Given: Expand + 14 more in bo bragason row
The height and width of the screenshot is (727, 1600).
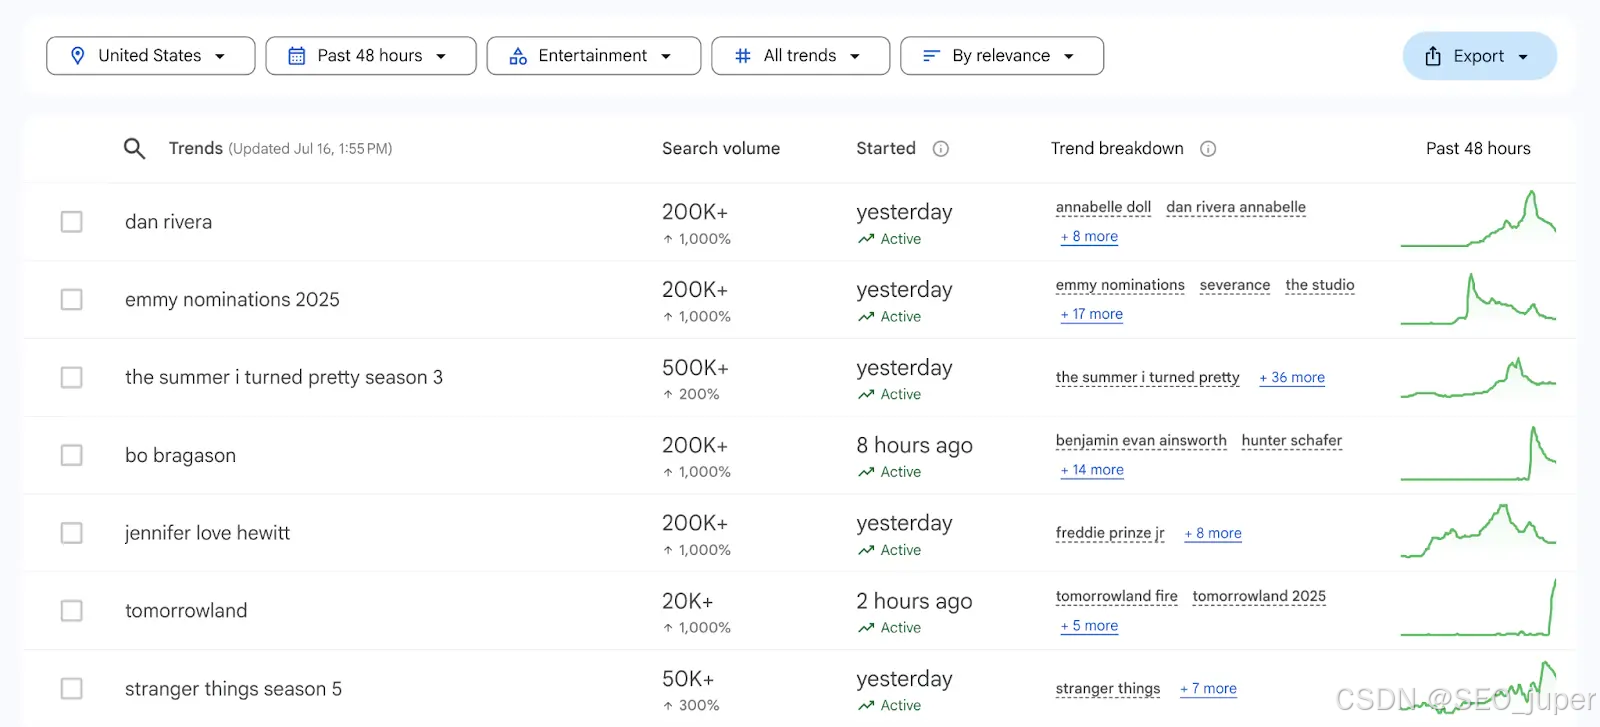Looking at the screenshot, I should pyautogui.click(x=1092, y=470).
